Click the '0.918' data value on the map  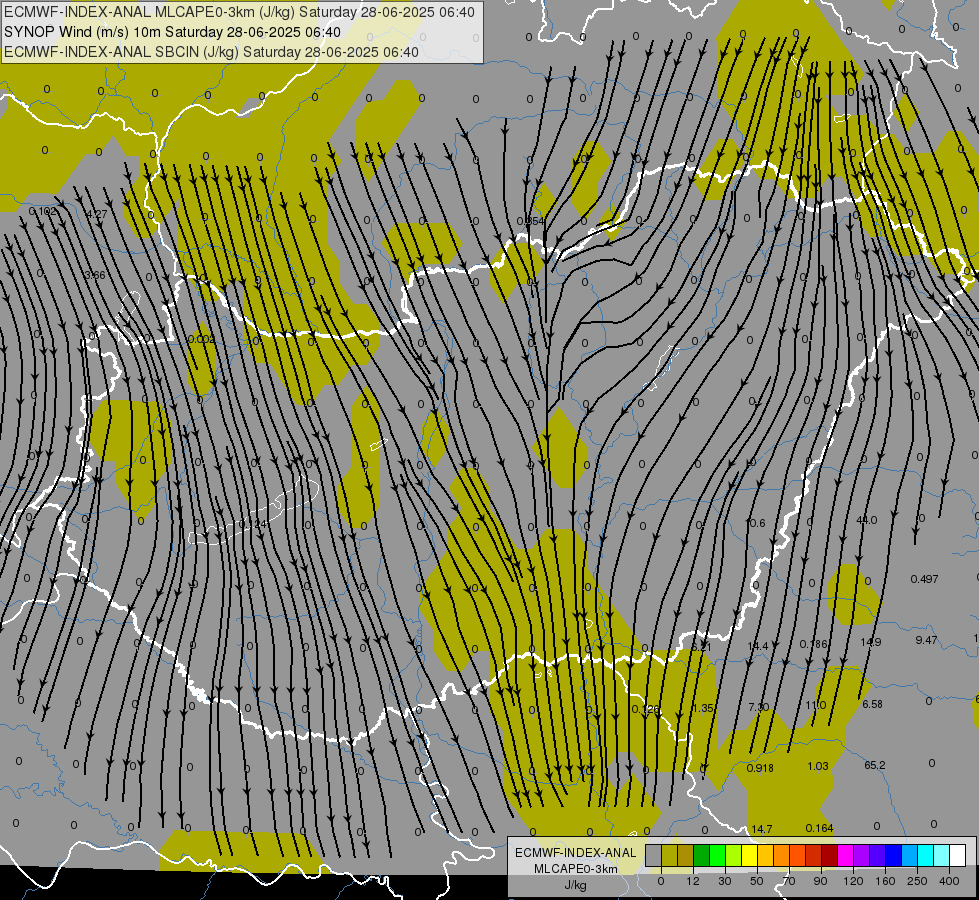point(760,768)
